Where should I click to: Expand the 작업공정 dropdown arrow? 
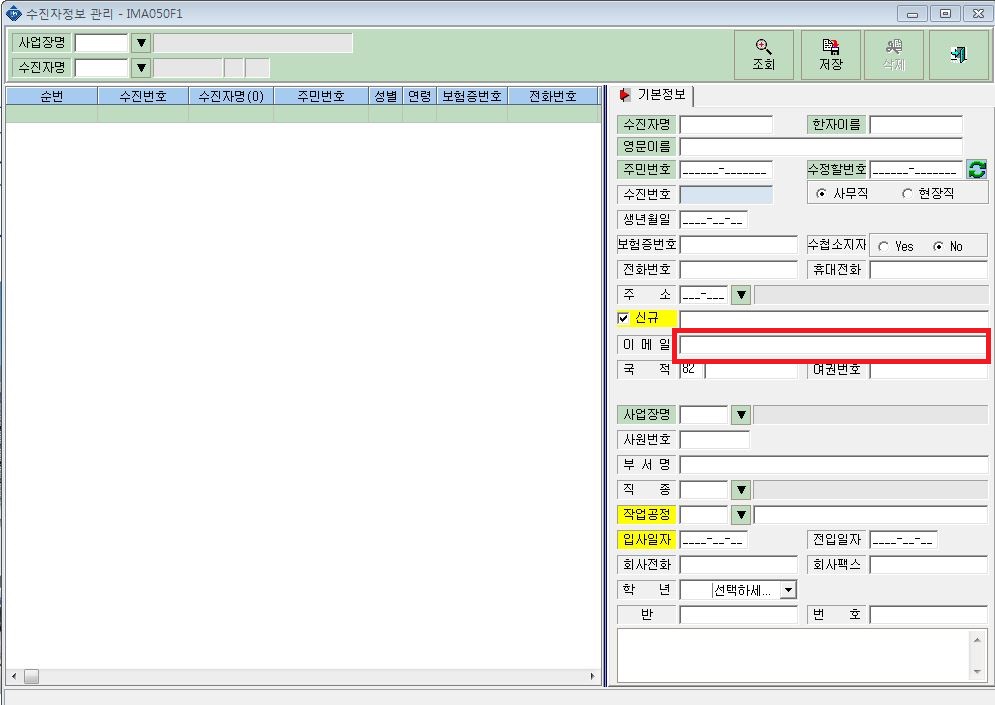[x=741, y=515]
